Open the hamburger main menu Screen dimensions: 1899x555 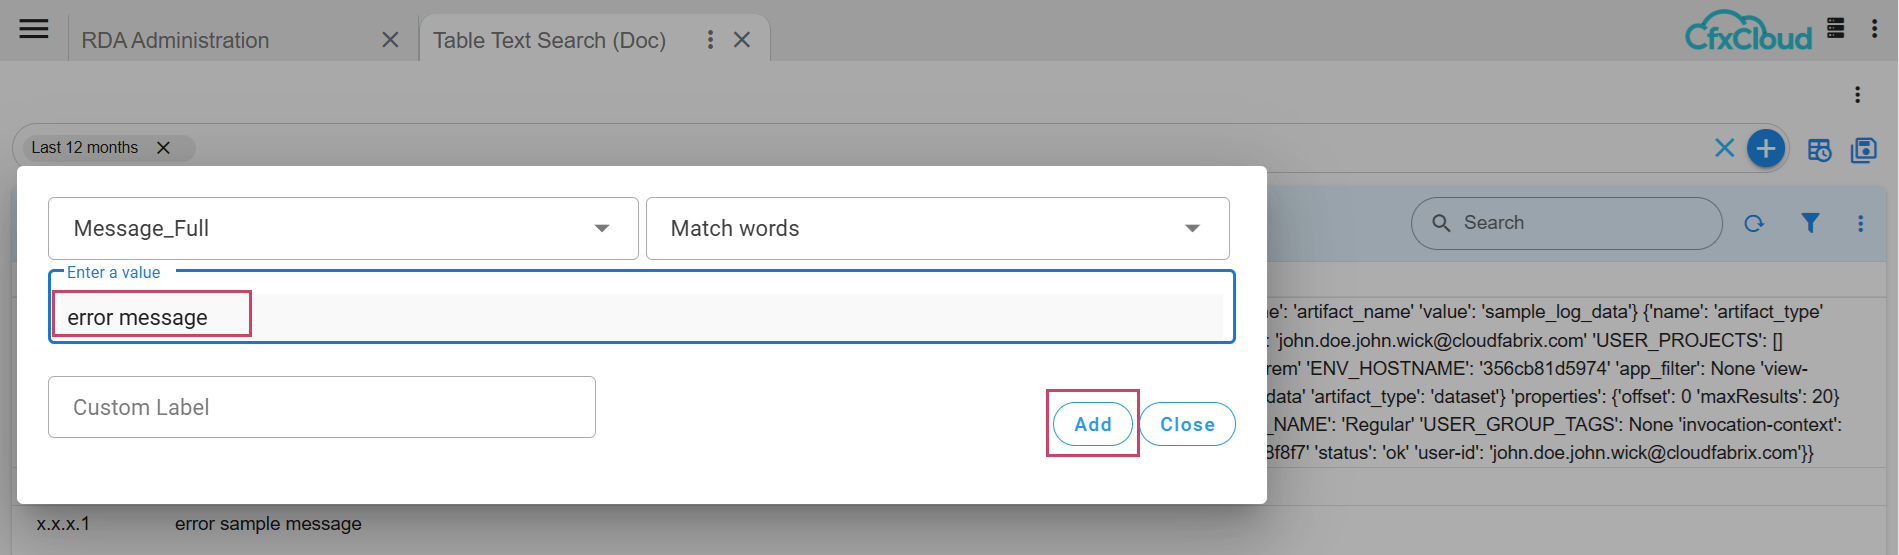[x=34, y=29]
